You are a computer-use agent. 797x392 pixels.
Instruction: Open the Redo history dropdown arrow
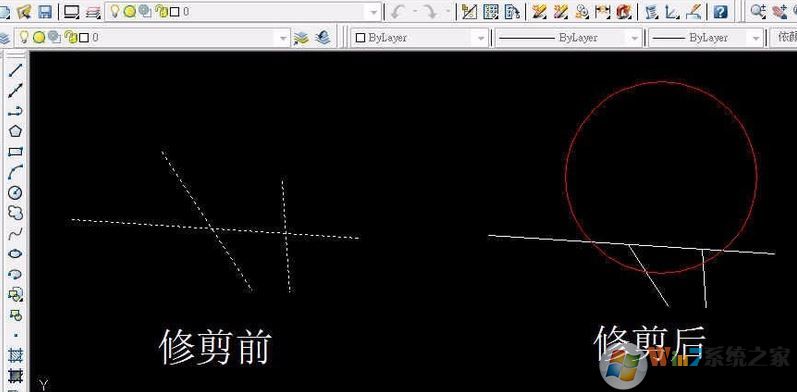448,12
